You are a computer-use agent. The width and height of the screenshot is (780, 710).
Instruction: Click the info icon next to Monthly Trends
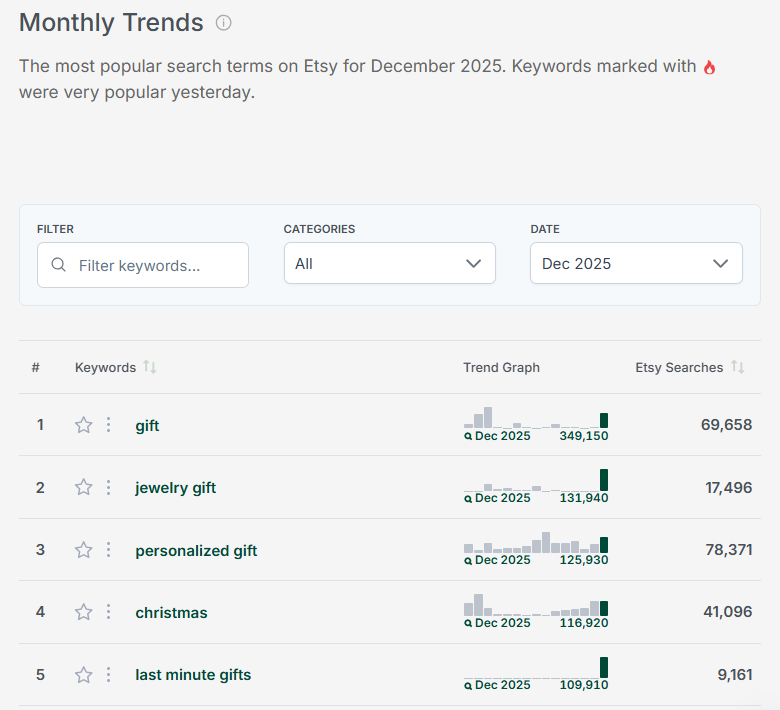click(x=223, y=23)
